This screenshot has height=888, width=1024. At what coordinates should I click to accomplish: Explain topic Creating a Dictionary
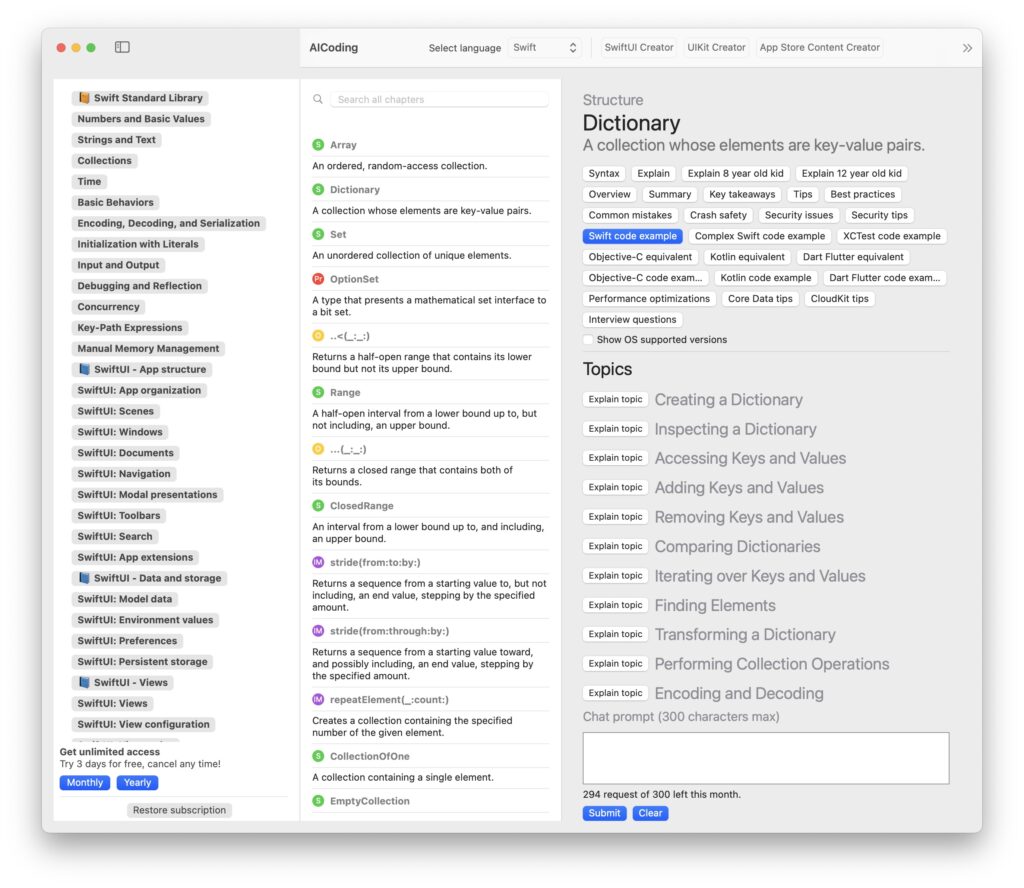point(615,400)
